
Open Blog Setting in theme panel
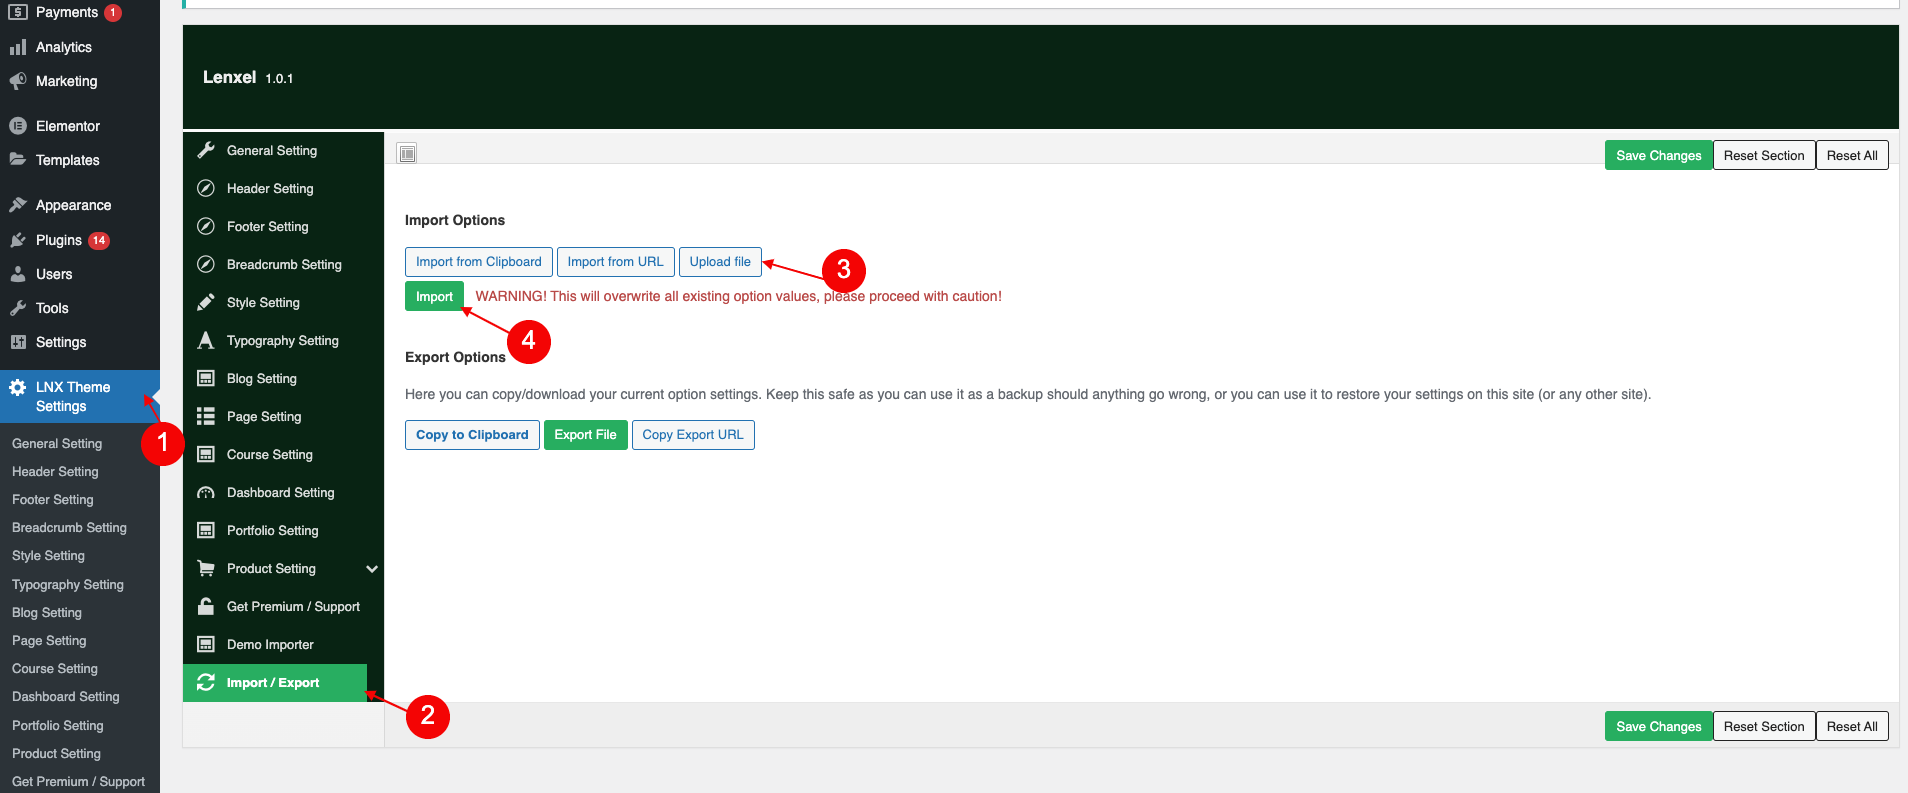[284, 378]
